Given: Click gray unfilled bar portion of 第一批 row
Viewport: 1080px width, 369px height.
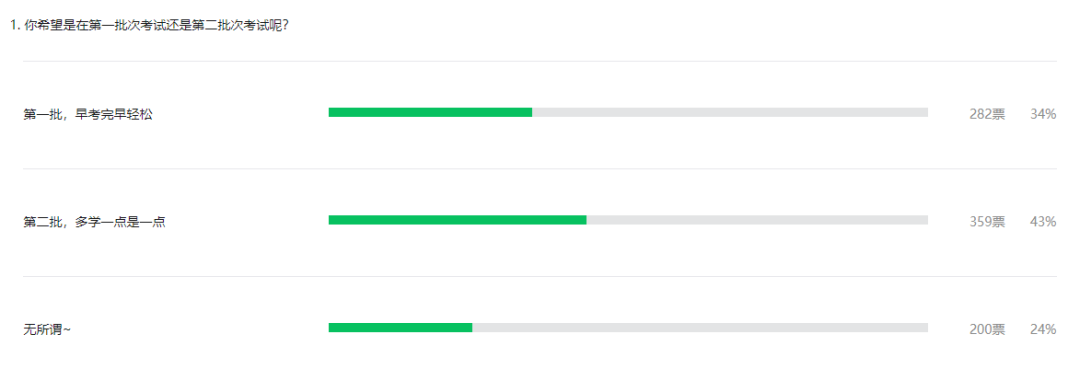Looking at the screenshot, I should (730, 112).
